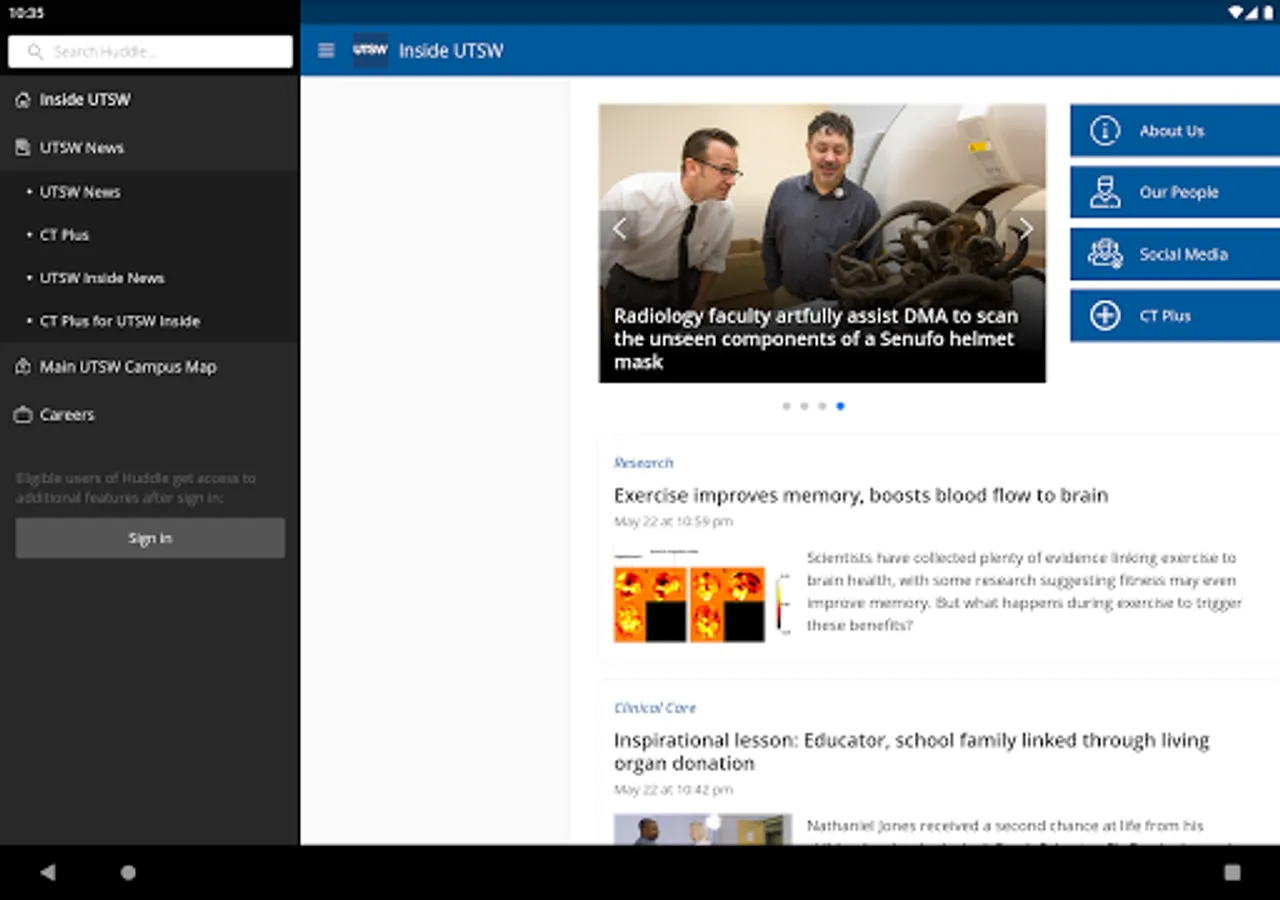Viewport: 1280px width, 900px height.
Task: Click the UTSW logo in header
Action: (x=370, y=50)
